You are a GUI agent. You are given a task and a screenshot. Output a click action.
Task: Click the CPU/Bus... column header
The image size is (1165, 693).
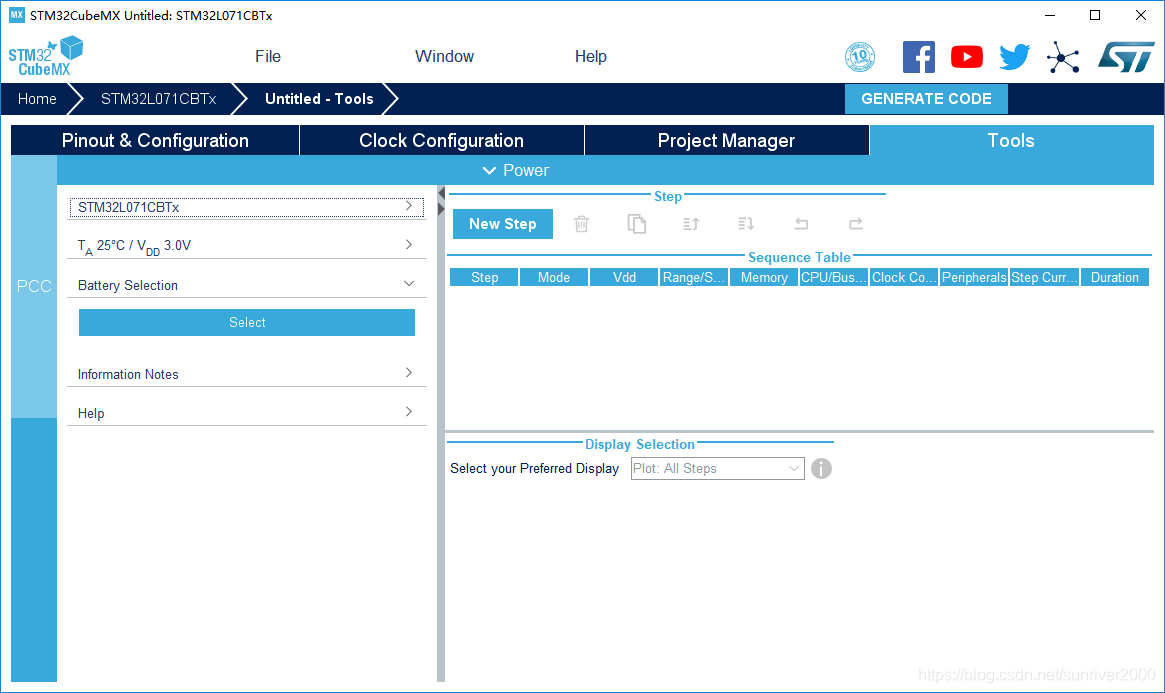tap(834, 277)
